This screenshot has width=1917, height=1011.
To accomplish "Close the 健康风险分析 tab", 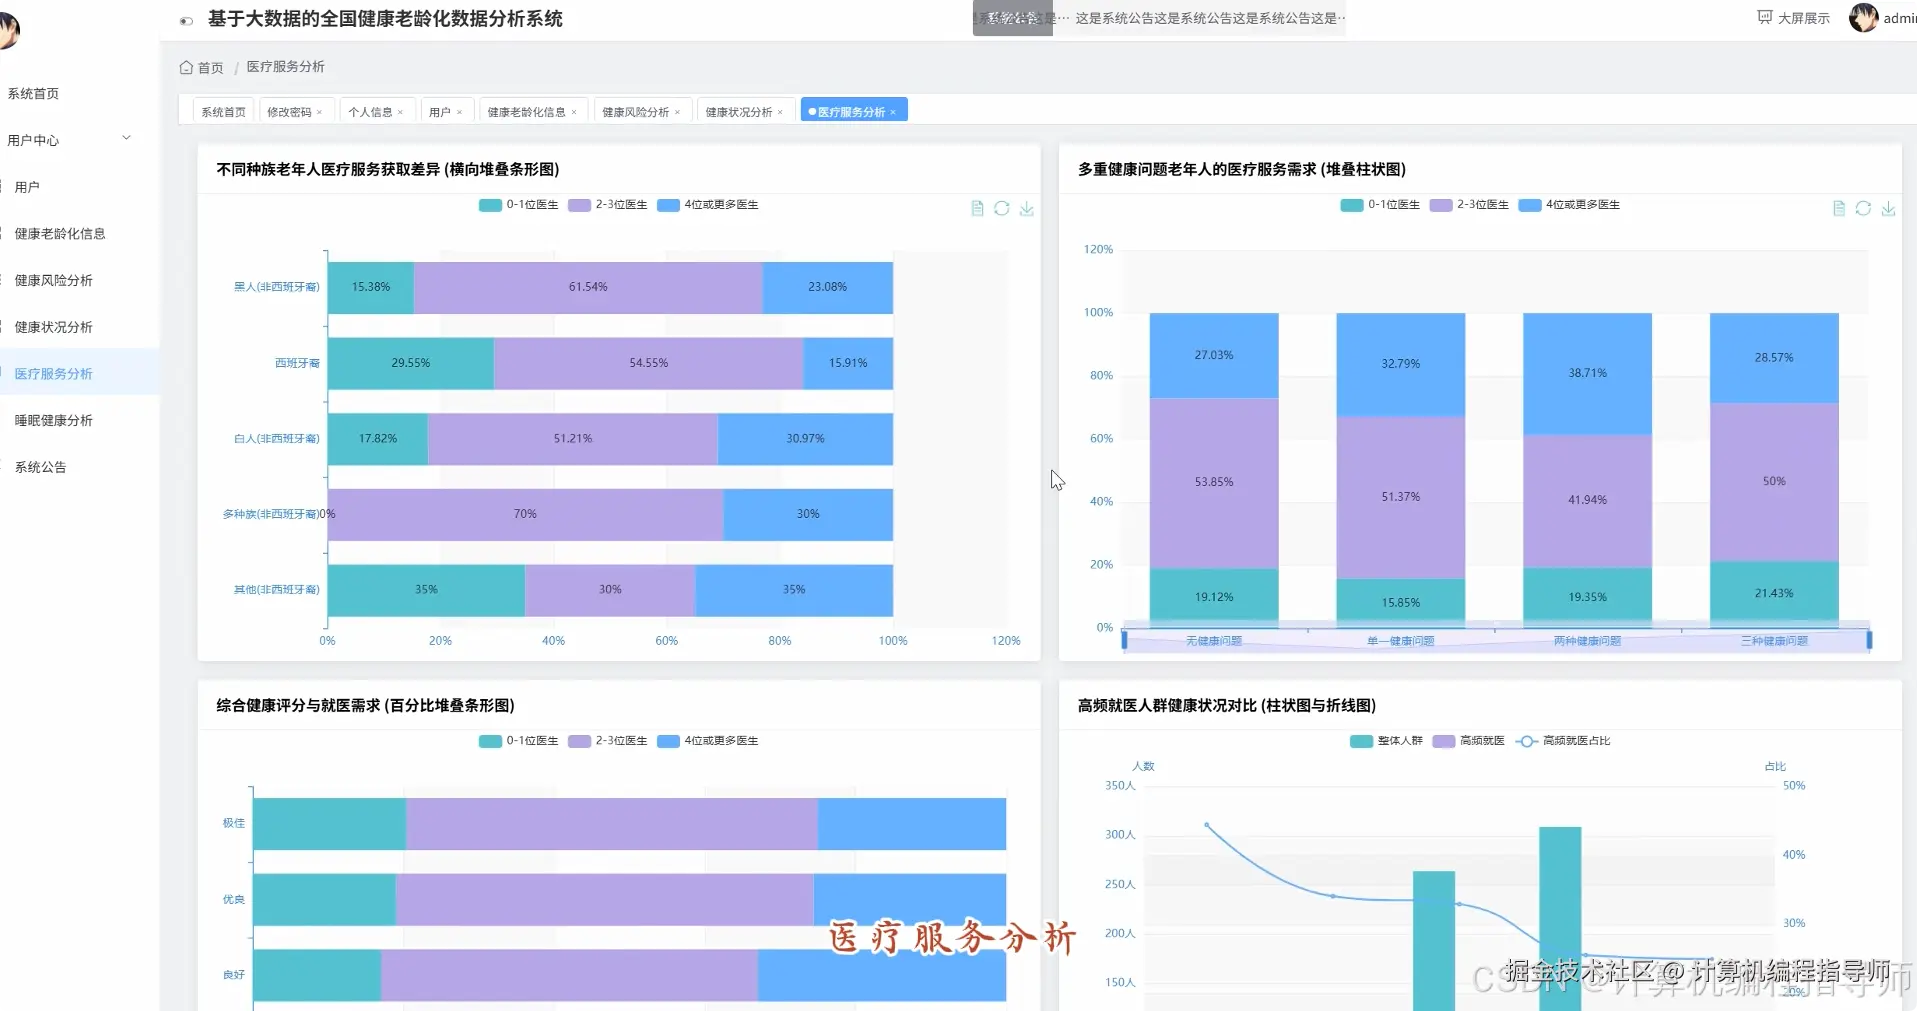I will pos(678,112).
